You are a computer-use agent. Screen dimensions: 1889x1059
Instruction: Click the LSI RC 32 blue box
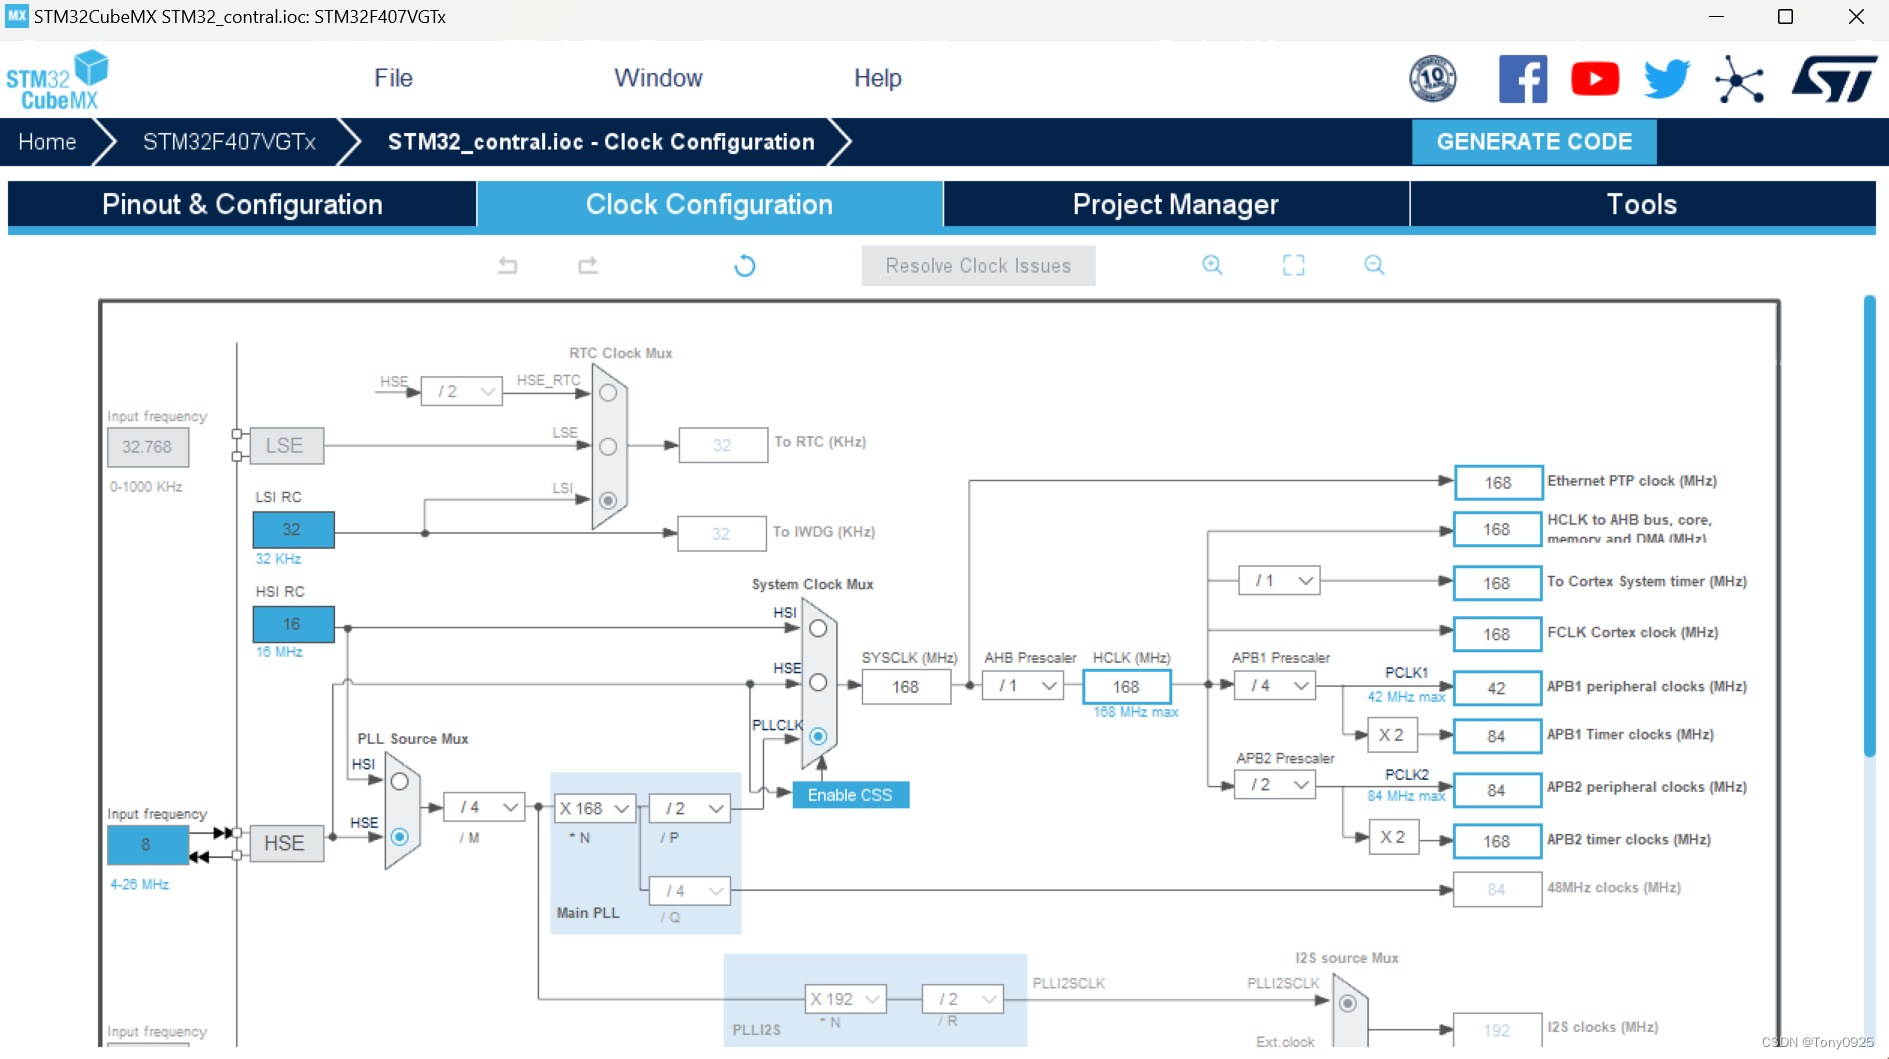pyautogui.click(x=293, y=530)
